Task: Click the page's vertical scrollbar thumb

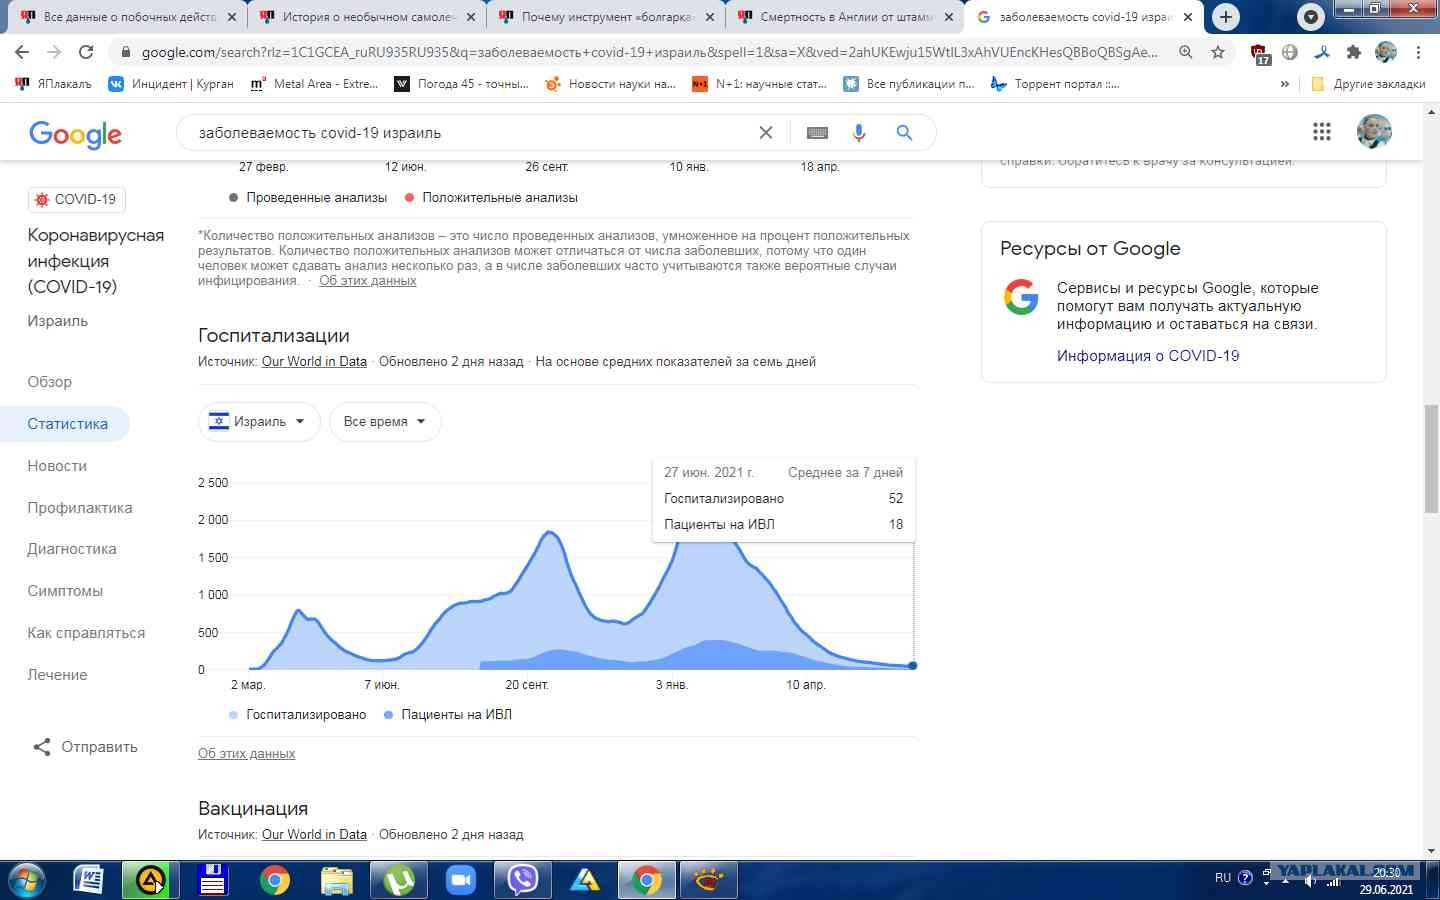Action: tap(1431, 459)
